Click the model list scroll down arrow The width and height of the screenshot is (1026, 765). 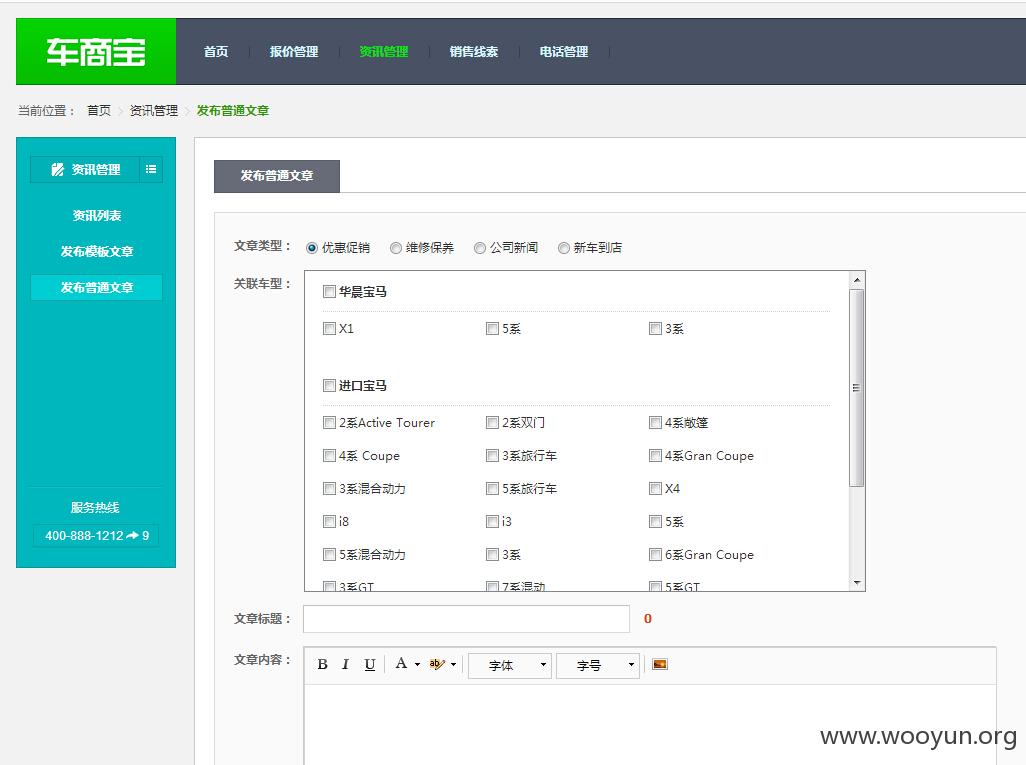click(857, 582)
